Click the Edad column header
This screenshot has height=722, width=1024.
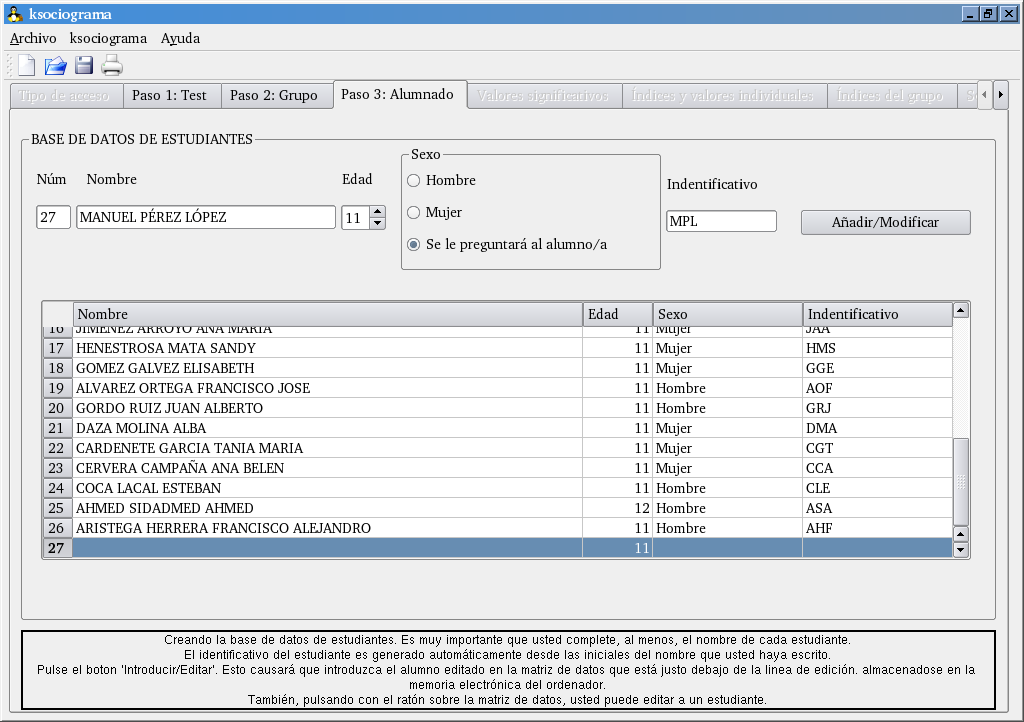pyautogui.click(x=618, y=314)
